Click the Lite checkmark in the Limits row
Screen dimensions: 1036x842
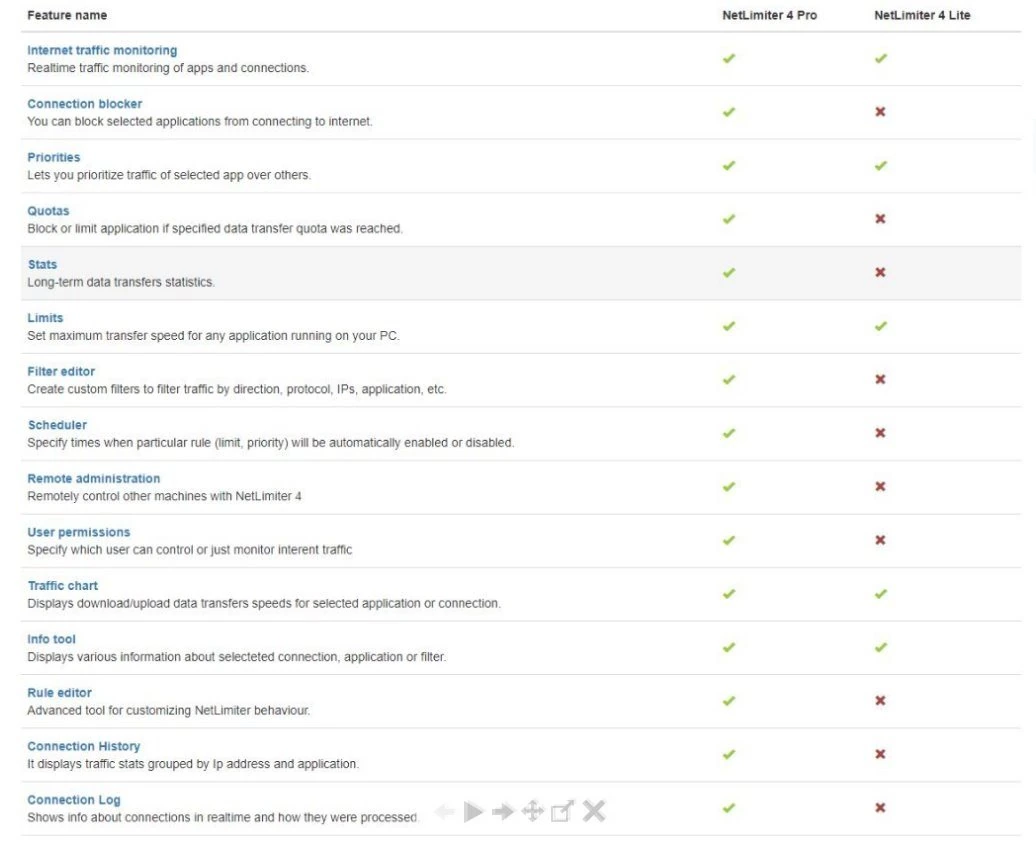click(x=881, y=326)
